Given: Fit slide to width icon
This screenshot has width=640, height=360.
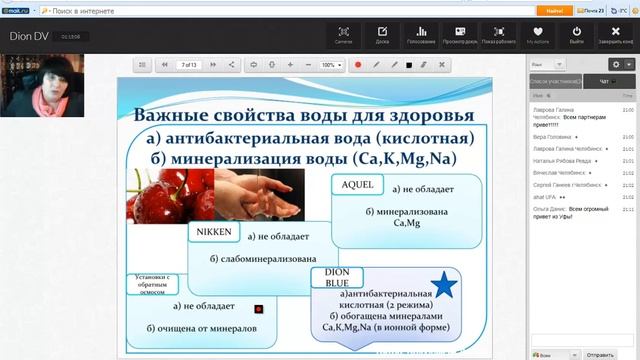Looking at the screenshot, I should coord(253,65).
